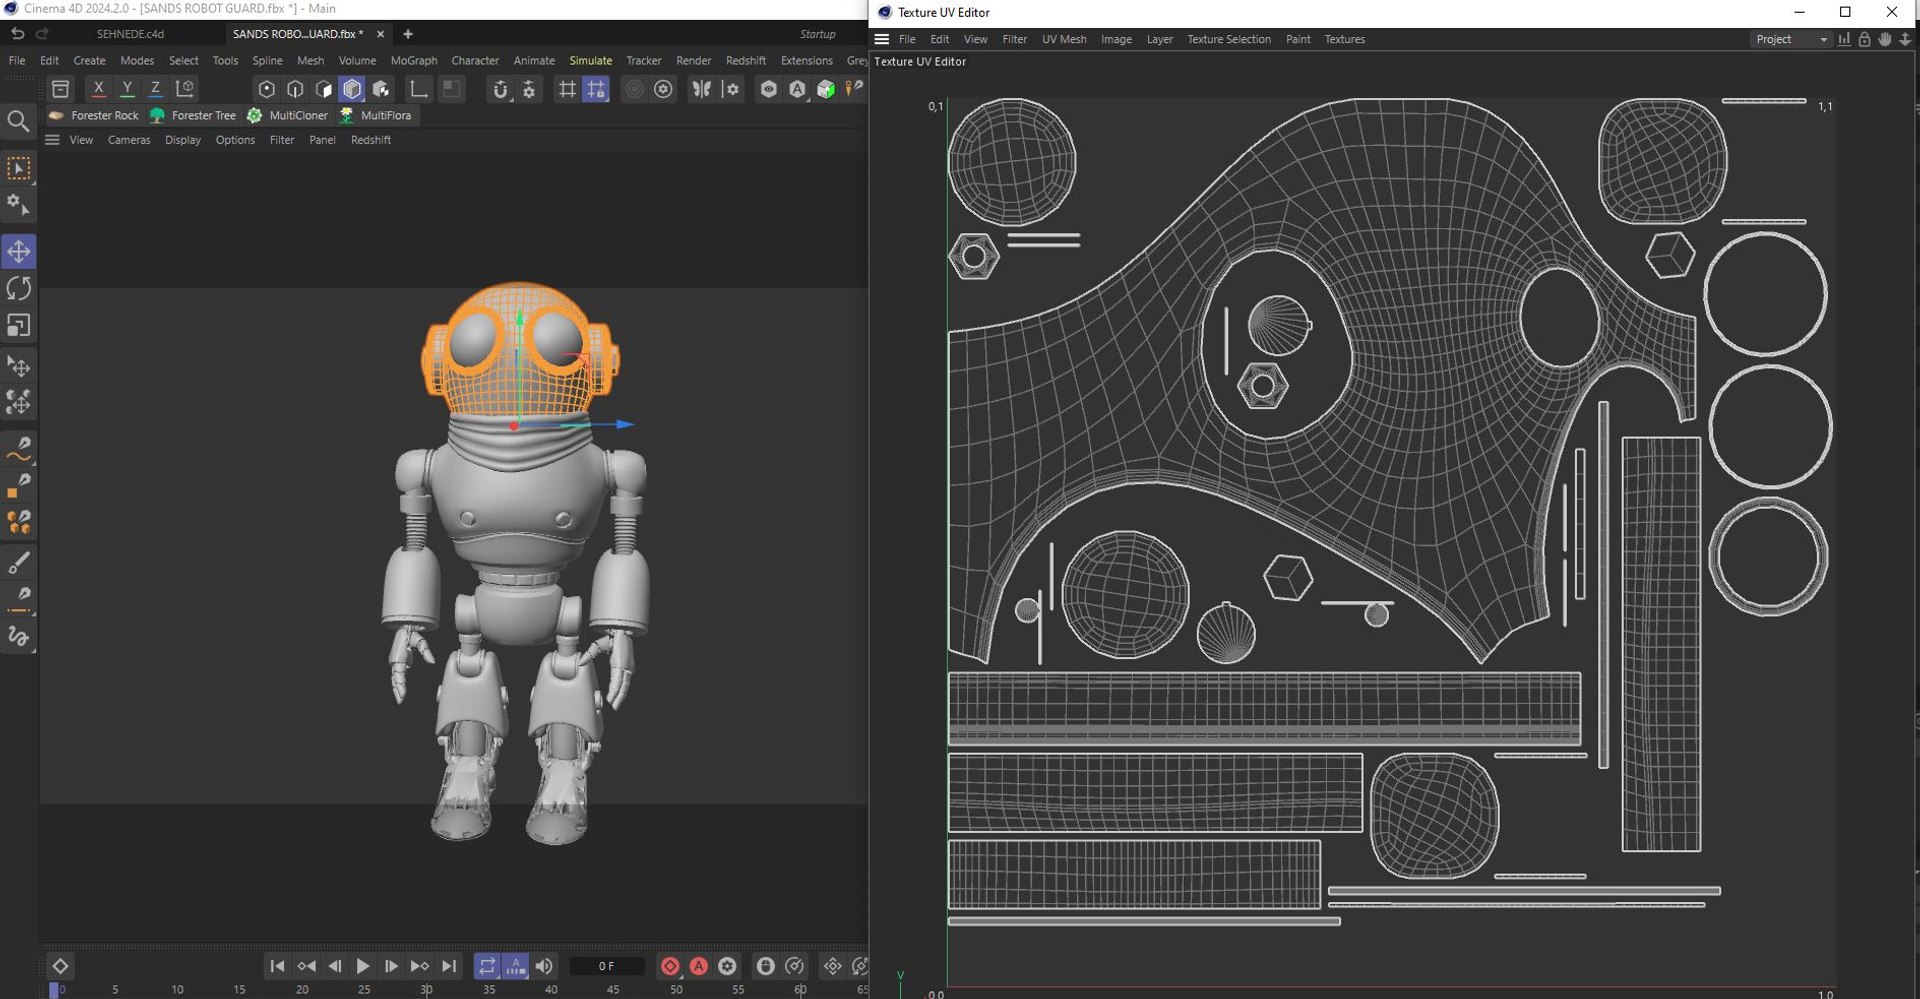Image resolution: width=1920 pixels, height=999 pixels.
Task: Click the Undo arrow icon
Action: click(17, 34)
